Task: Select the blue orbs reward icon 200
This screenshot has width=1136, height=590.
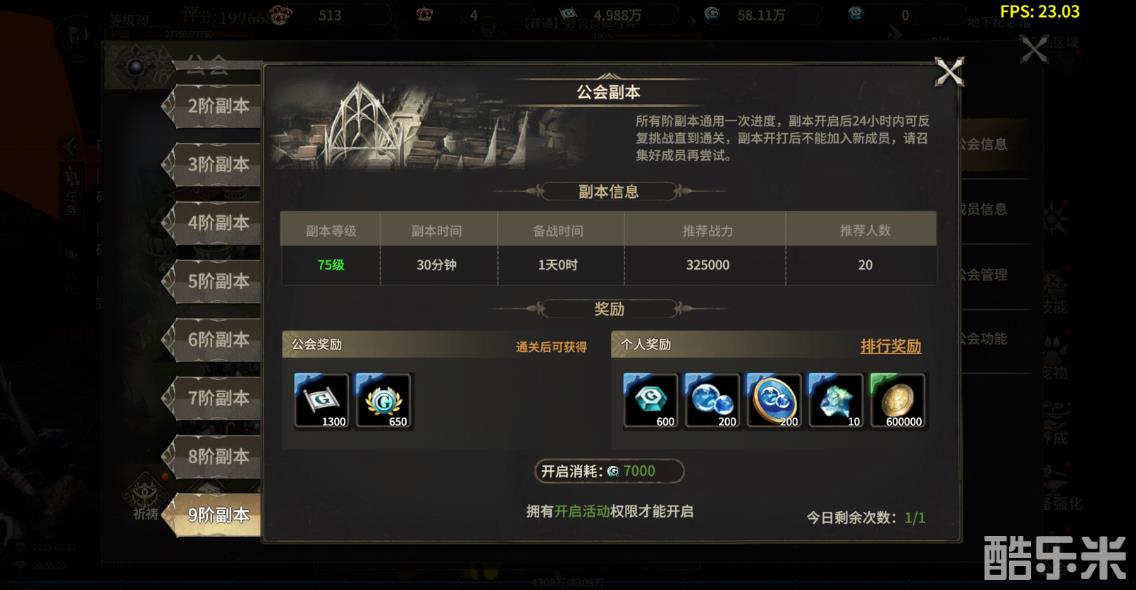Action: coord(712,401)
